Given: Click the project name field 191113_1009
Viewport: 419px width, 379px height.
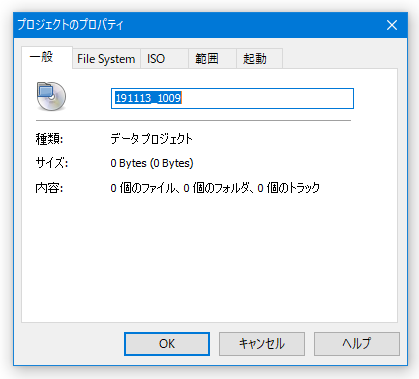Looking at the screenshot, I should pyautogui.click(x=232, y=98).
